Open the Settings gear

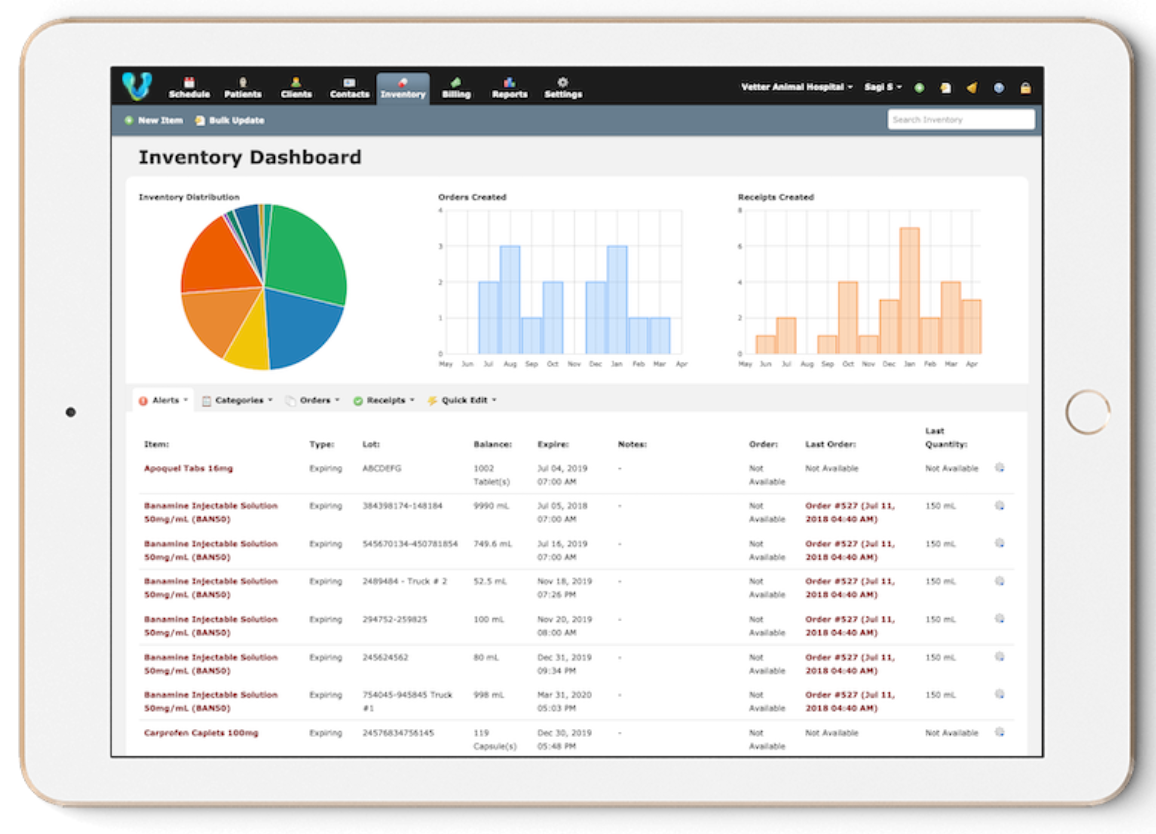pyautogui.click(x=563, y=81)
